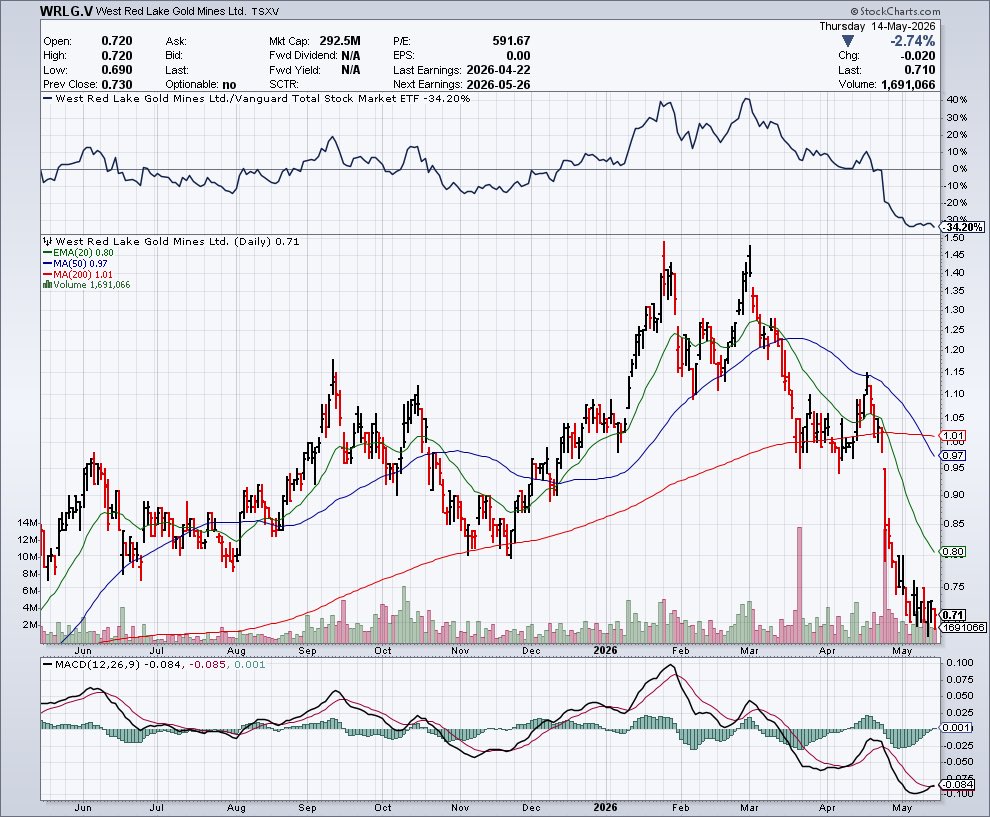Click the StockCharts.com watermark label

pyautogui.click(x=895, y=11)
